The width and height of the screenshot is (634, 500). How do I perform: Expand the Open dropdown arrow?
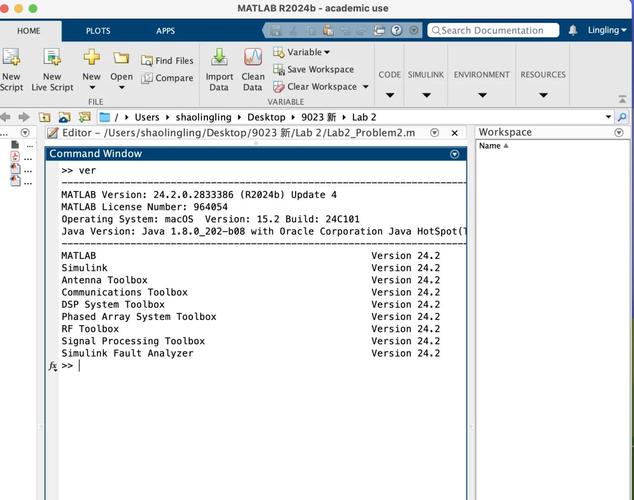tap(121, 88)
